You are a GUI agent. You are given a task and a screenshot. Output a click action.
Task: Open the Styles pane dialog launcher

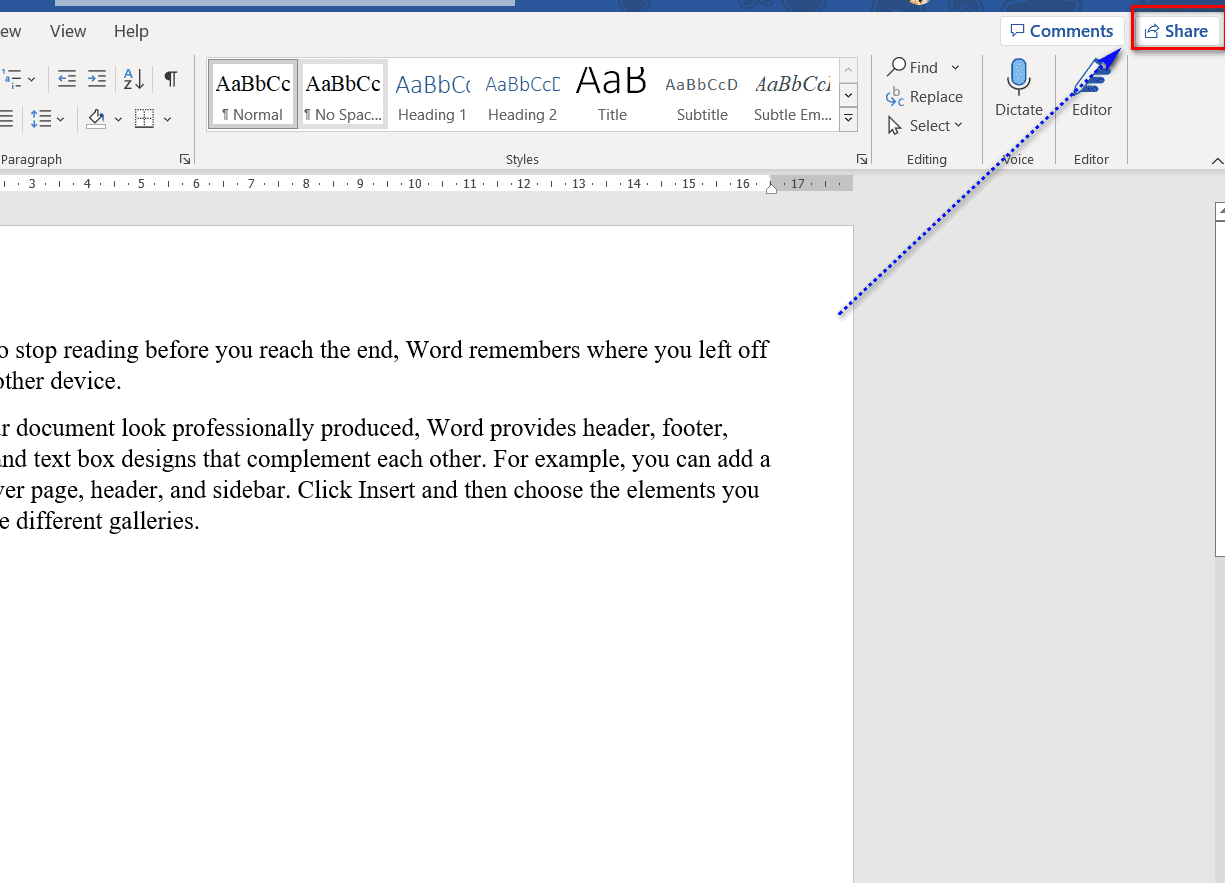tap(862, 160)
